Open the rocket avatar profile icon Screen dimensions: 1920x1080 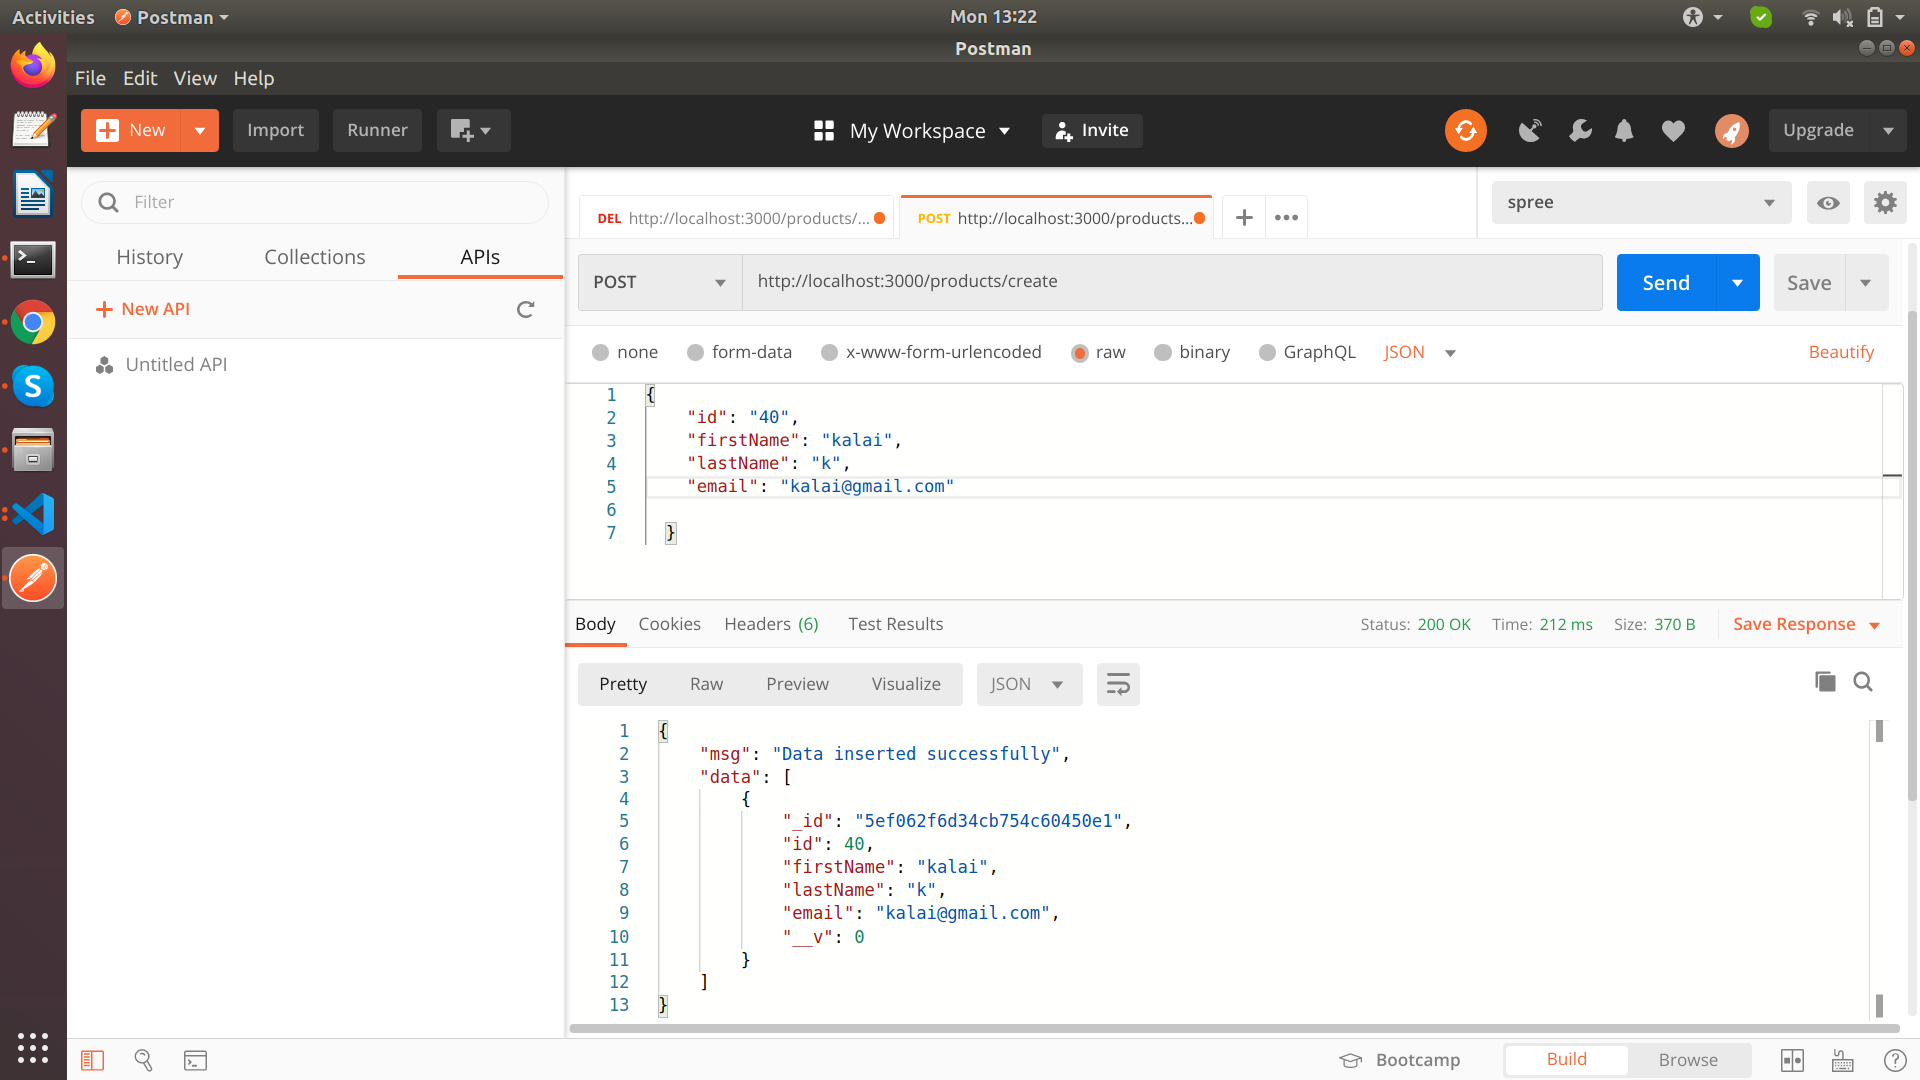[x=1732, y=131]
